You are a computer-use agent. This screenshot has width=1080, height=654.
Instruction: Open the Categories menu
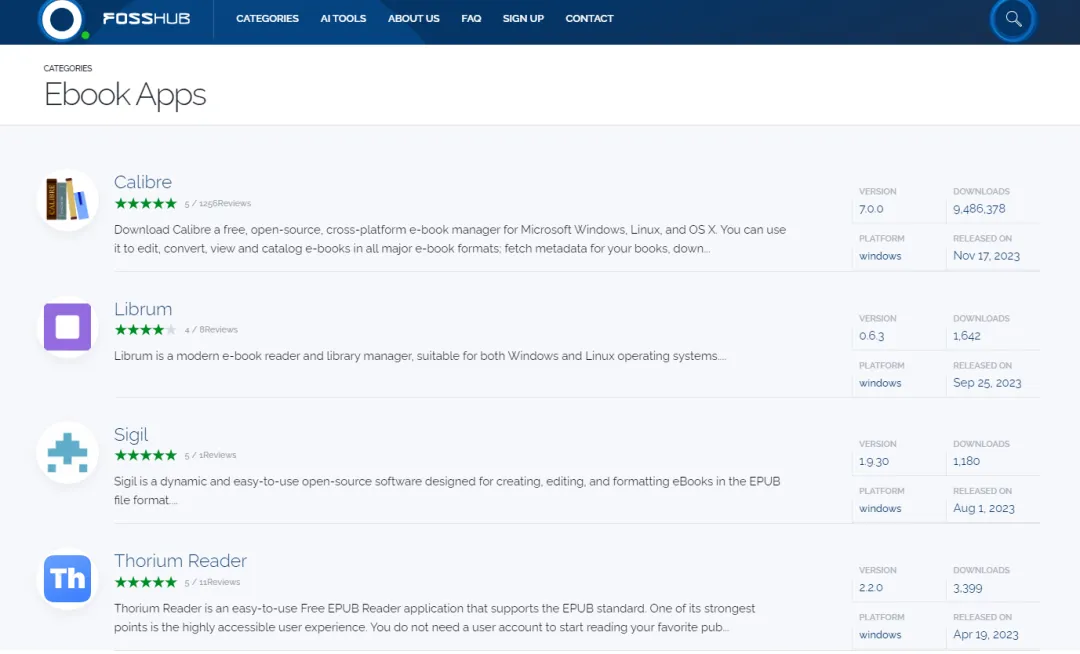click(x=267, y=19)
